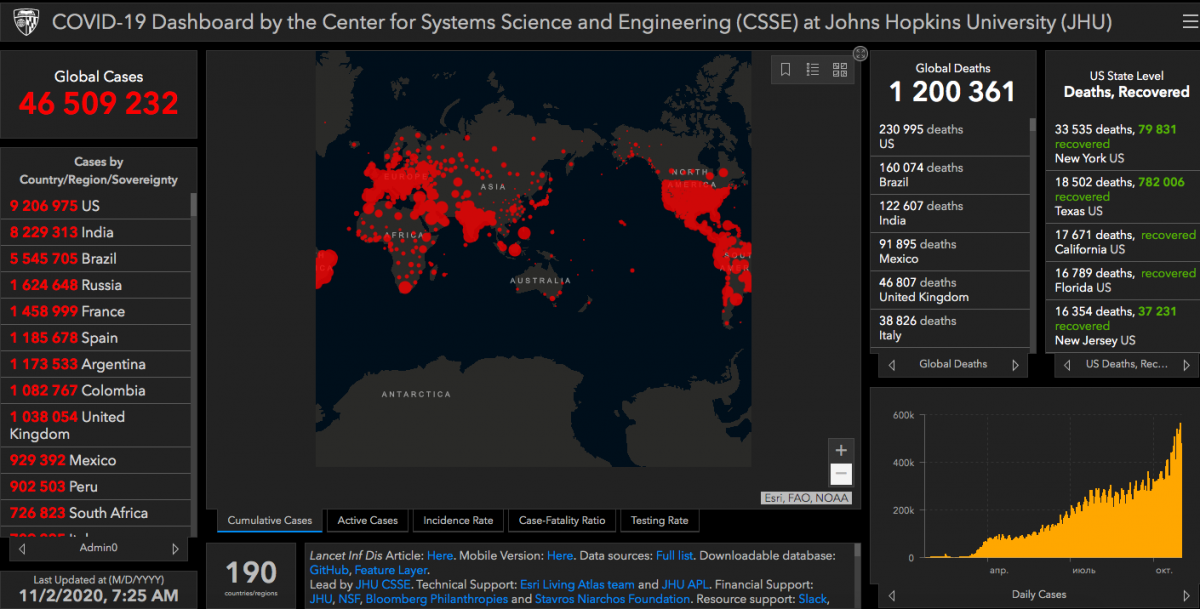Open the hamburger menu in the header

(1188, 21)
